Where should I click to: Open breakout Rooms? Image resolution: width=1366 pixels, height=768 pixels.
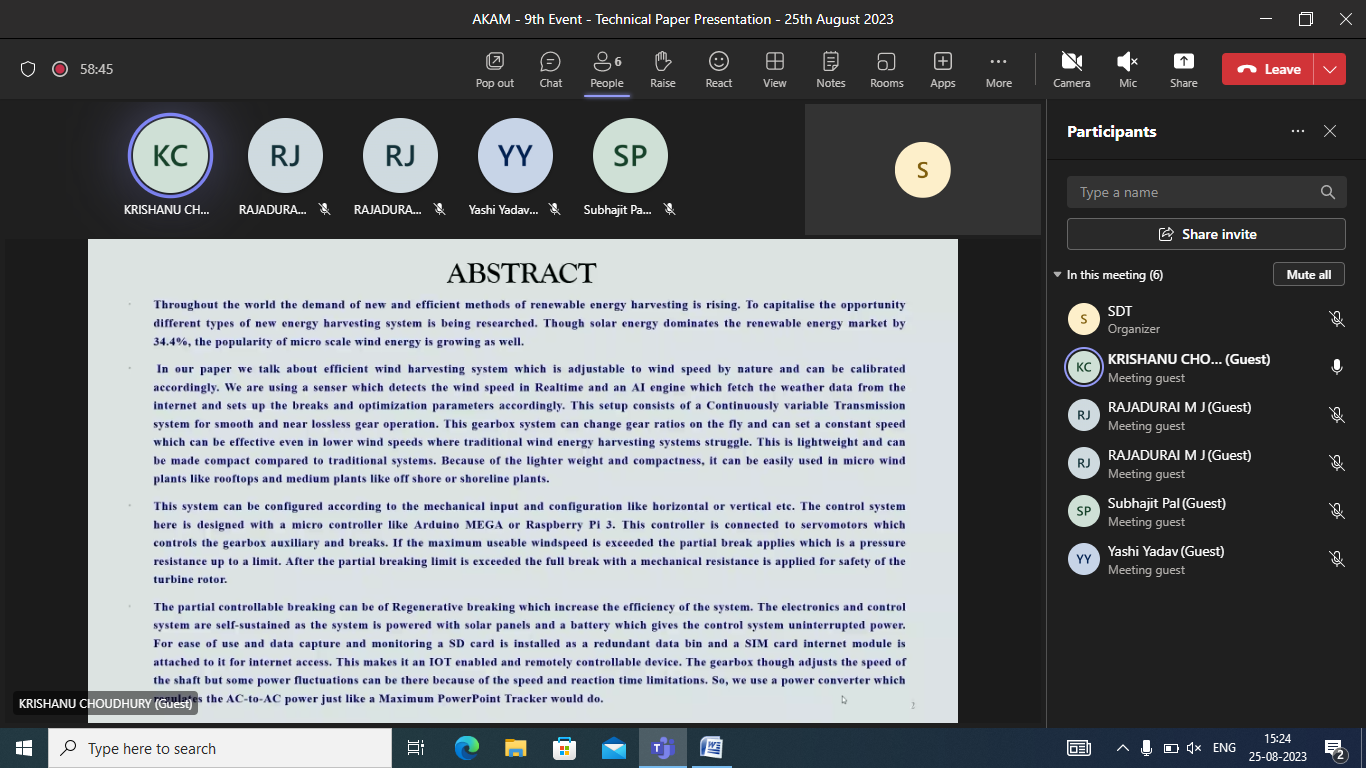(x=886, y=69)
